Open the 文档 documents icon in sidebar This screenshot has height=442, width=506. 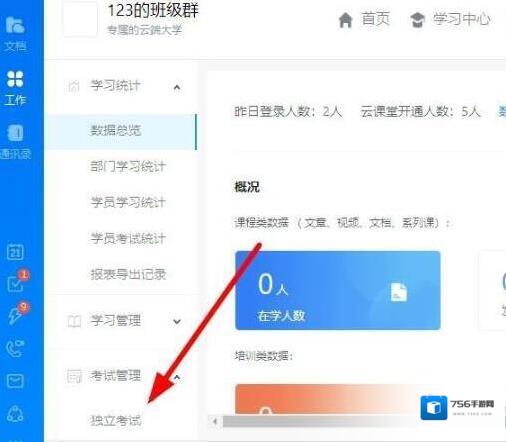[x=15, y=34]
